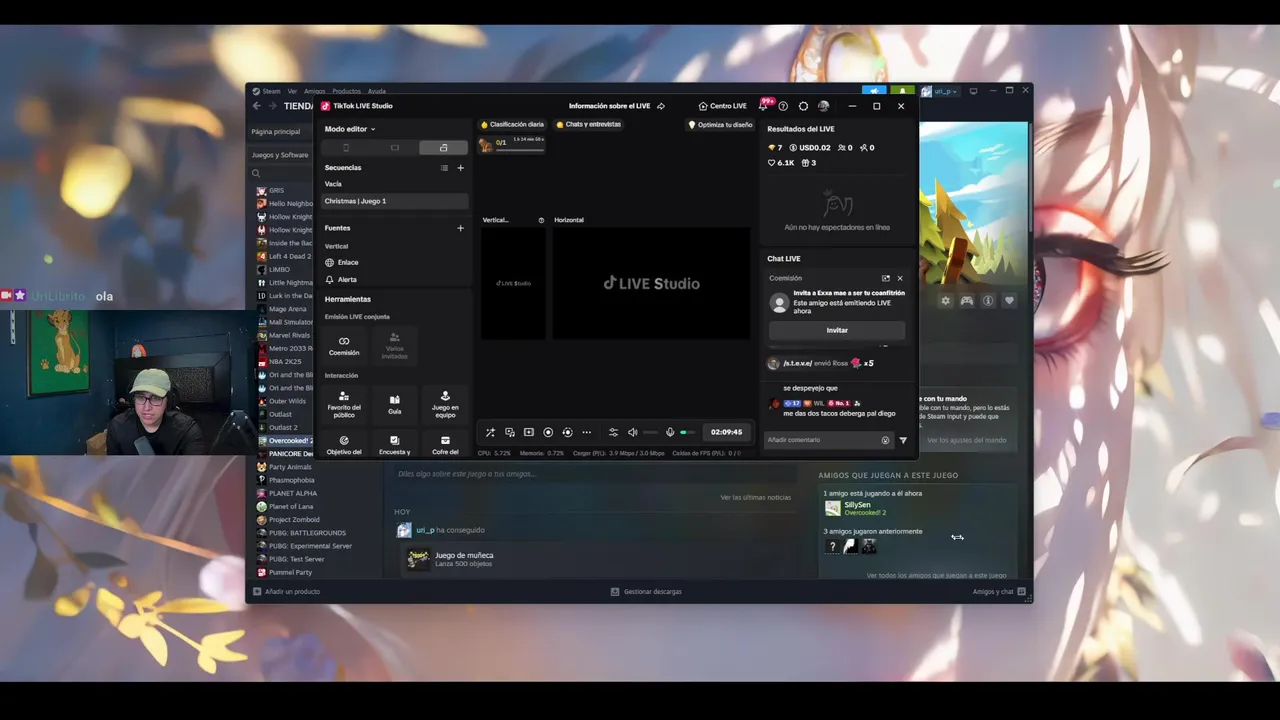Viewport: 1280px width, 720px height.
Task: Open the notifications bell with 99+ badge
Action: click(x=764, y=106)
